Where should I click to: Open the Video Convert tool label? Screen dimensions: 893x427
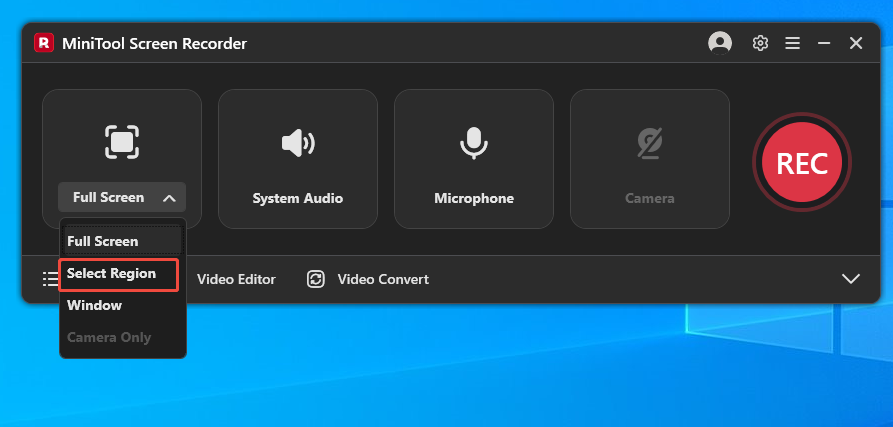[383, 280]
